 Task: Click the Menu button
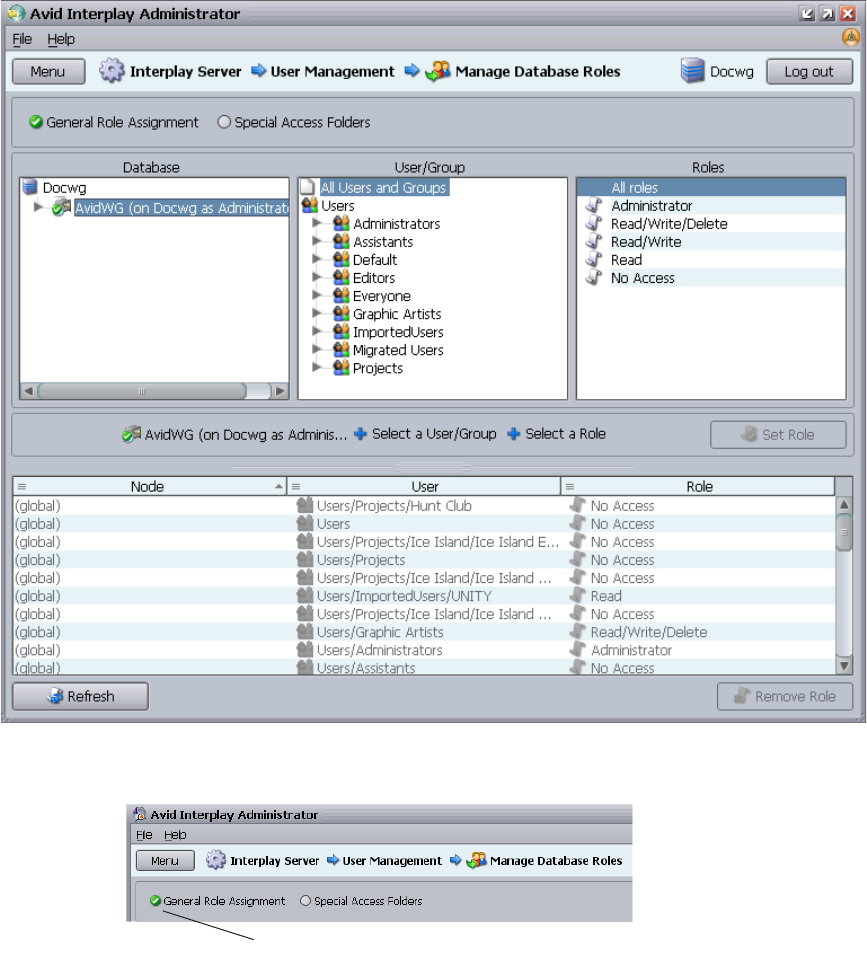[48, 71]
